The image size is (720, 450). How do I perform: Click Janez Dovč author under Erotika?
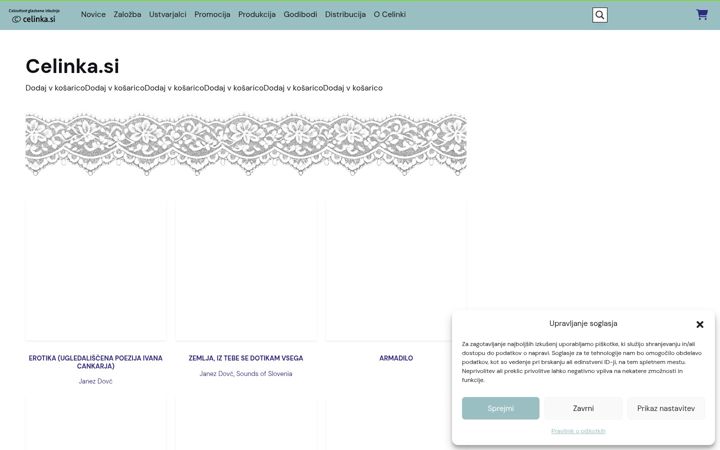click(x=96, y=381)
